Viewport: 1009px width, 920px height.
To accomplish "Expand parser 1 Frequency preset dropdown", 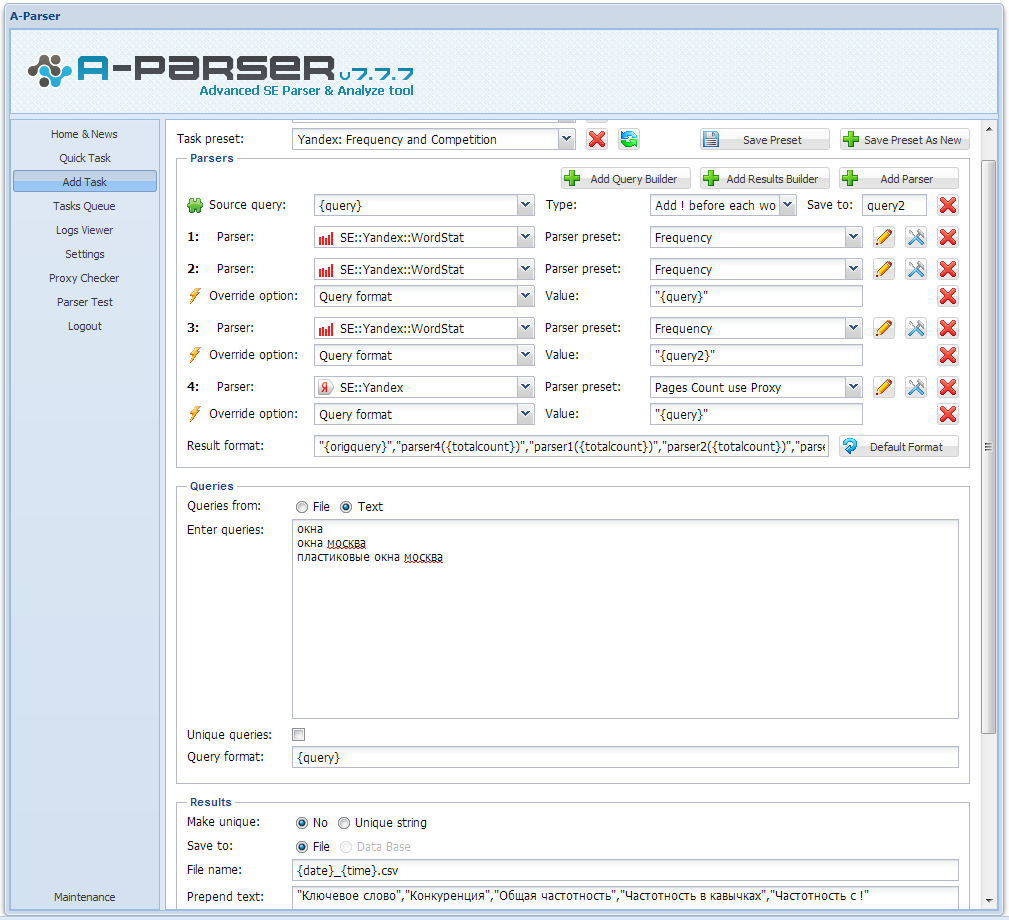I will 853,237.
